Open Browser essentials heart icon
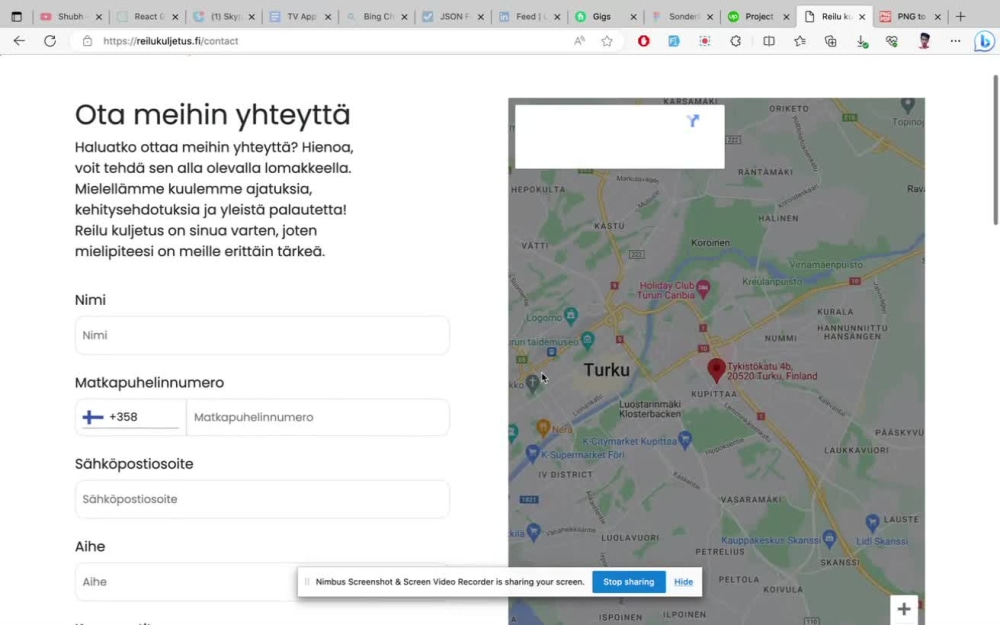1000x625 pixels. 892,41
